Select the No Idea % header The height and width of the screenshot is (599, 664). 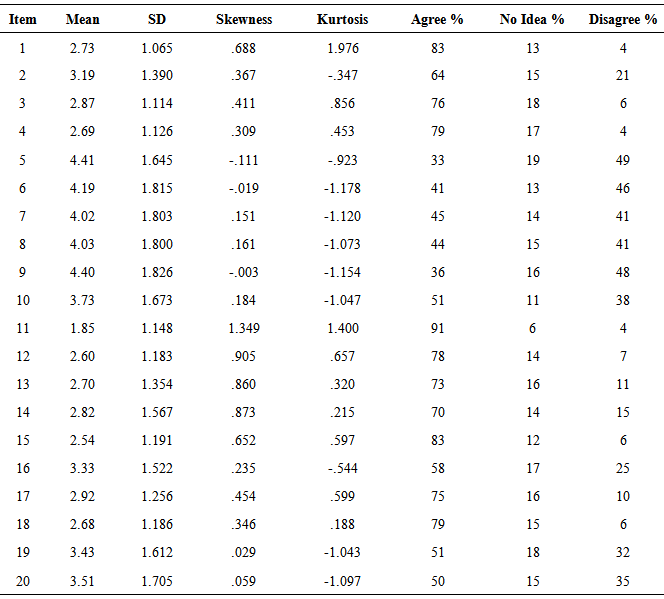[x=532, y=20]
